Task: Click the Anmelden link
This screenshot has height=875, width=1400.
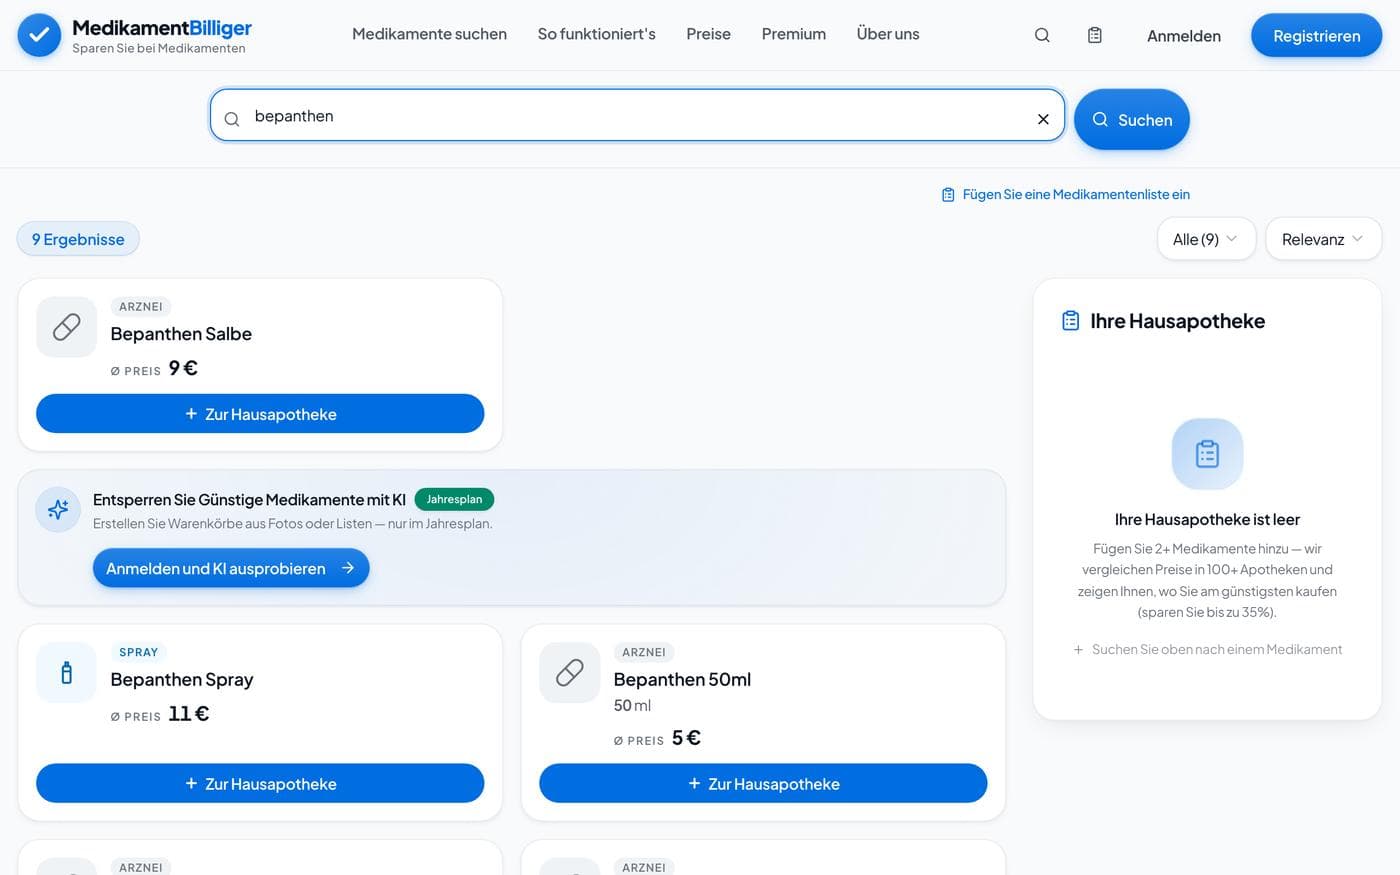Action: (x=1184, y=36)
